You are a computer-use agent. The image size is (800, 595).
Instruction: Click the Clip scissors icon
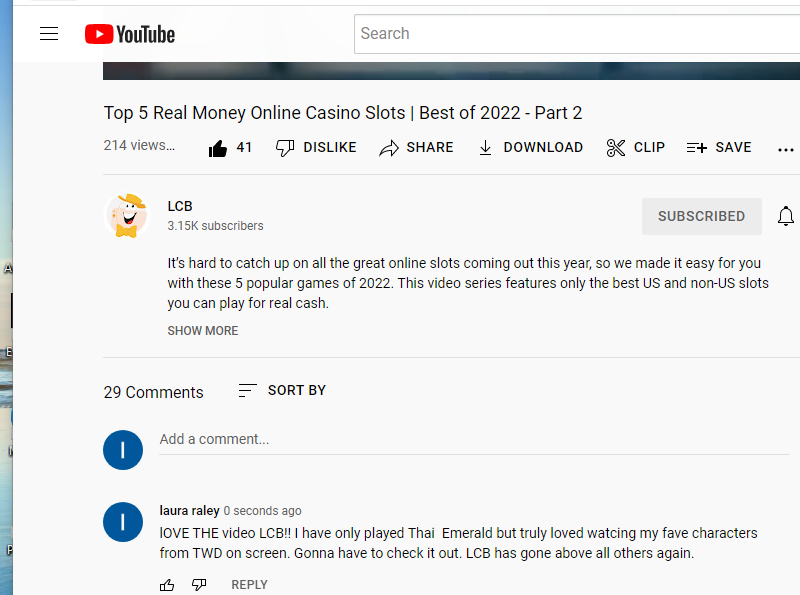pos(615,148)
